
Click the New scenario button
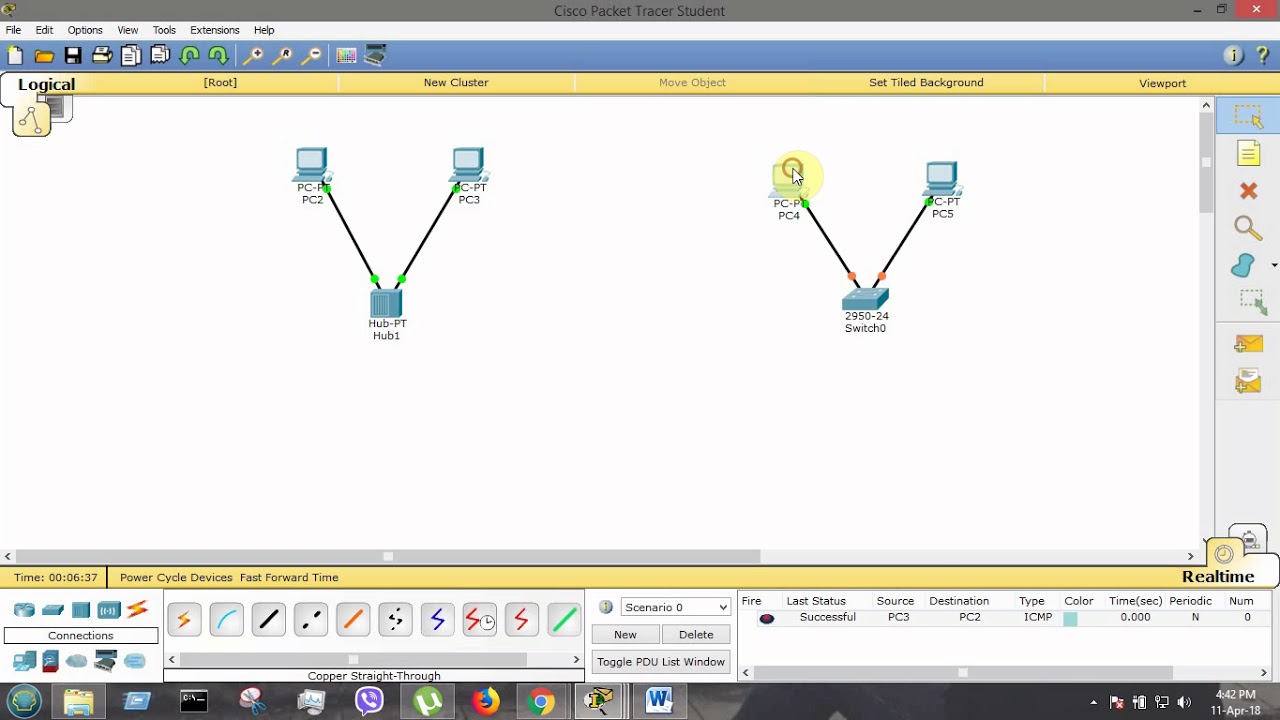(x=625, y=635)
